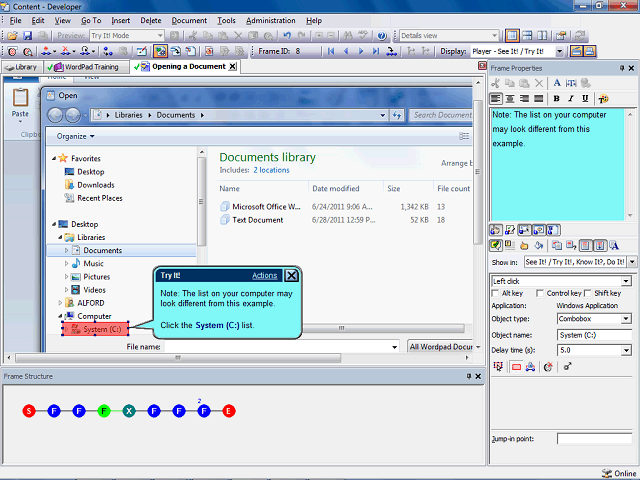The image size is (640, 480).
Task: Open the Object type Combobox dropdown
Action: [626, 319]
